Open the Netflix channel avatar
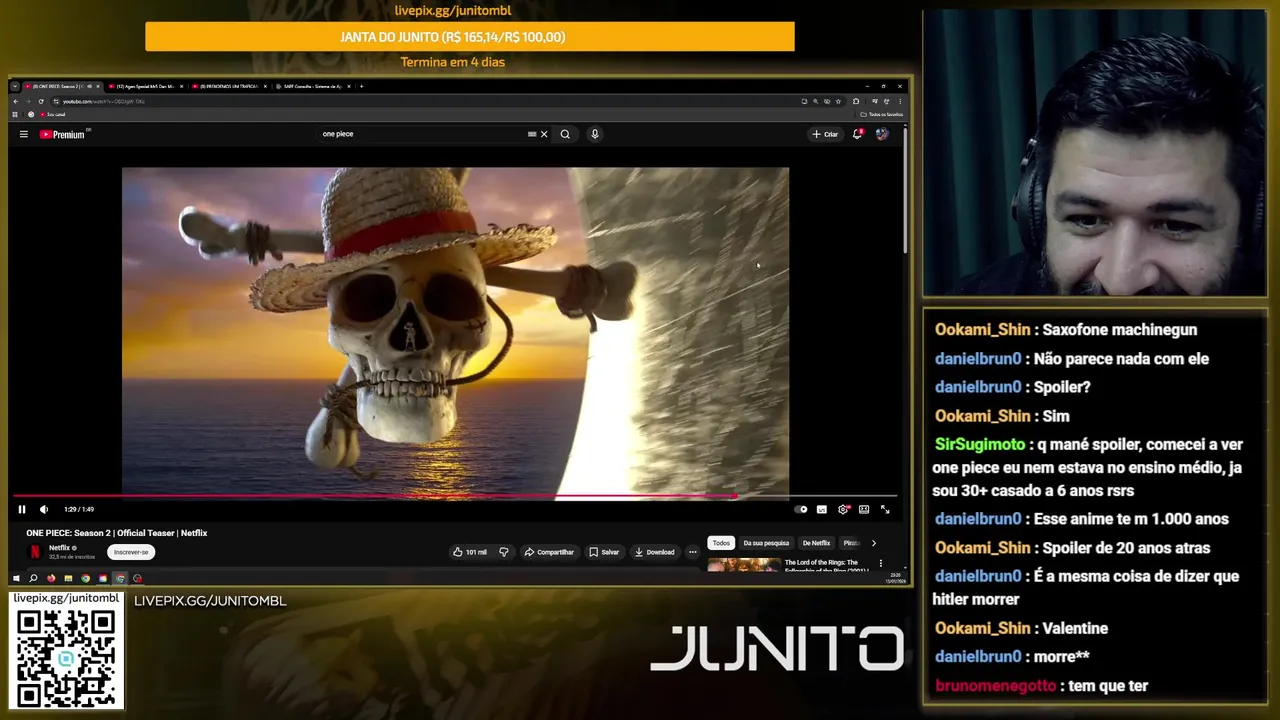 [35, 551]
